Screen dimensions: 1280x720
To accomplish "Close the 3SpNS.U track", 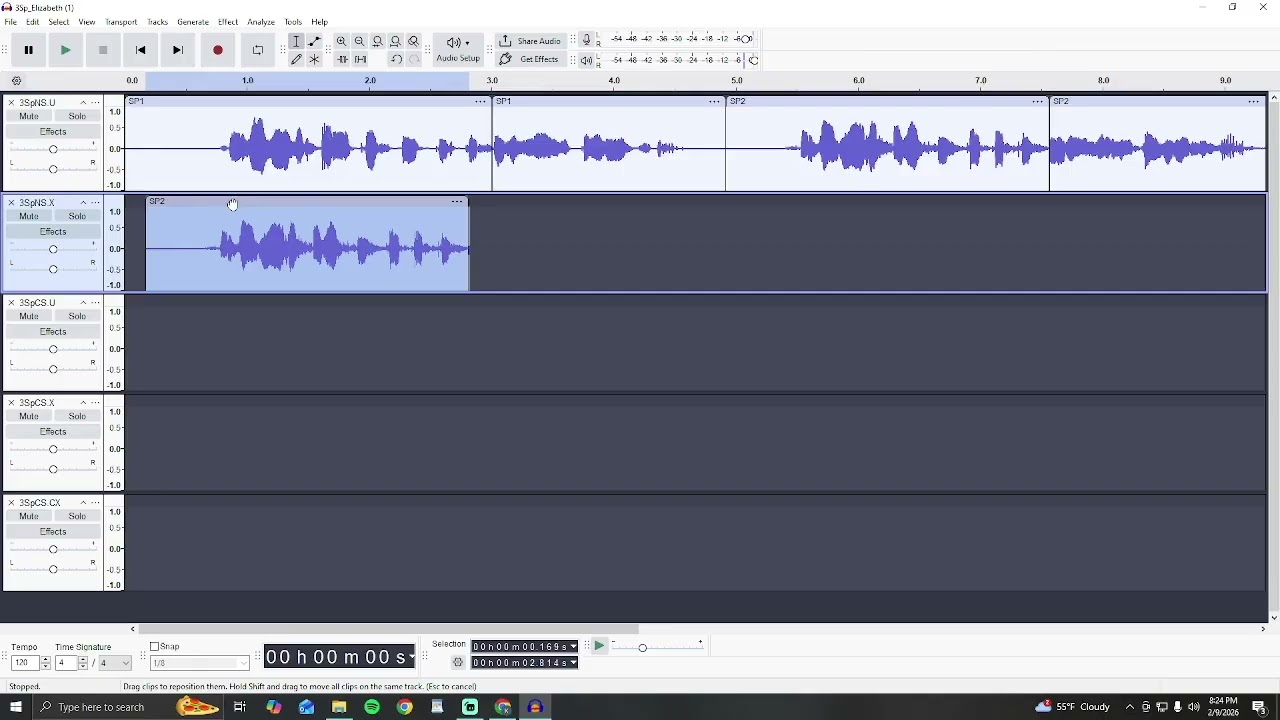I will pyautogui.click(x=11, y=103).
